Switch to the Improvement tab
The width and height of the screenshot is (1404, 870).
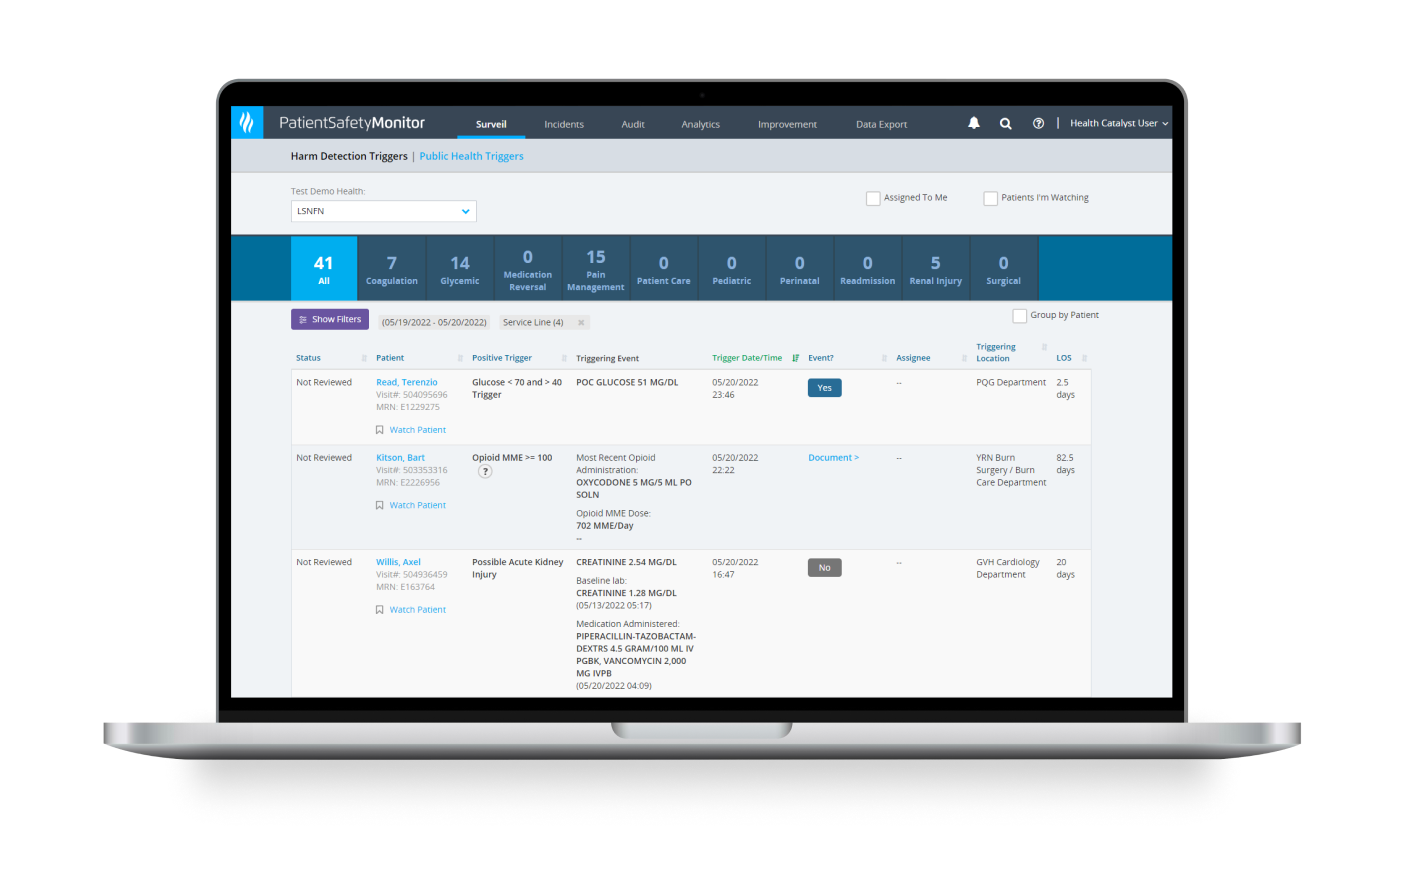coord(787,125)
